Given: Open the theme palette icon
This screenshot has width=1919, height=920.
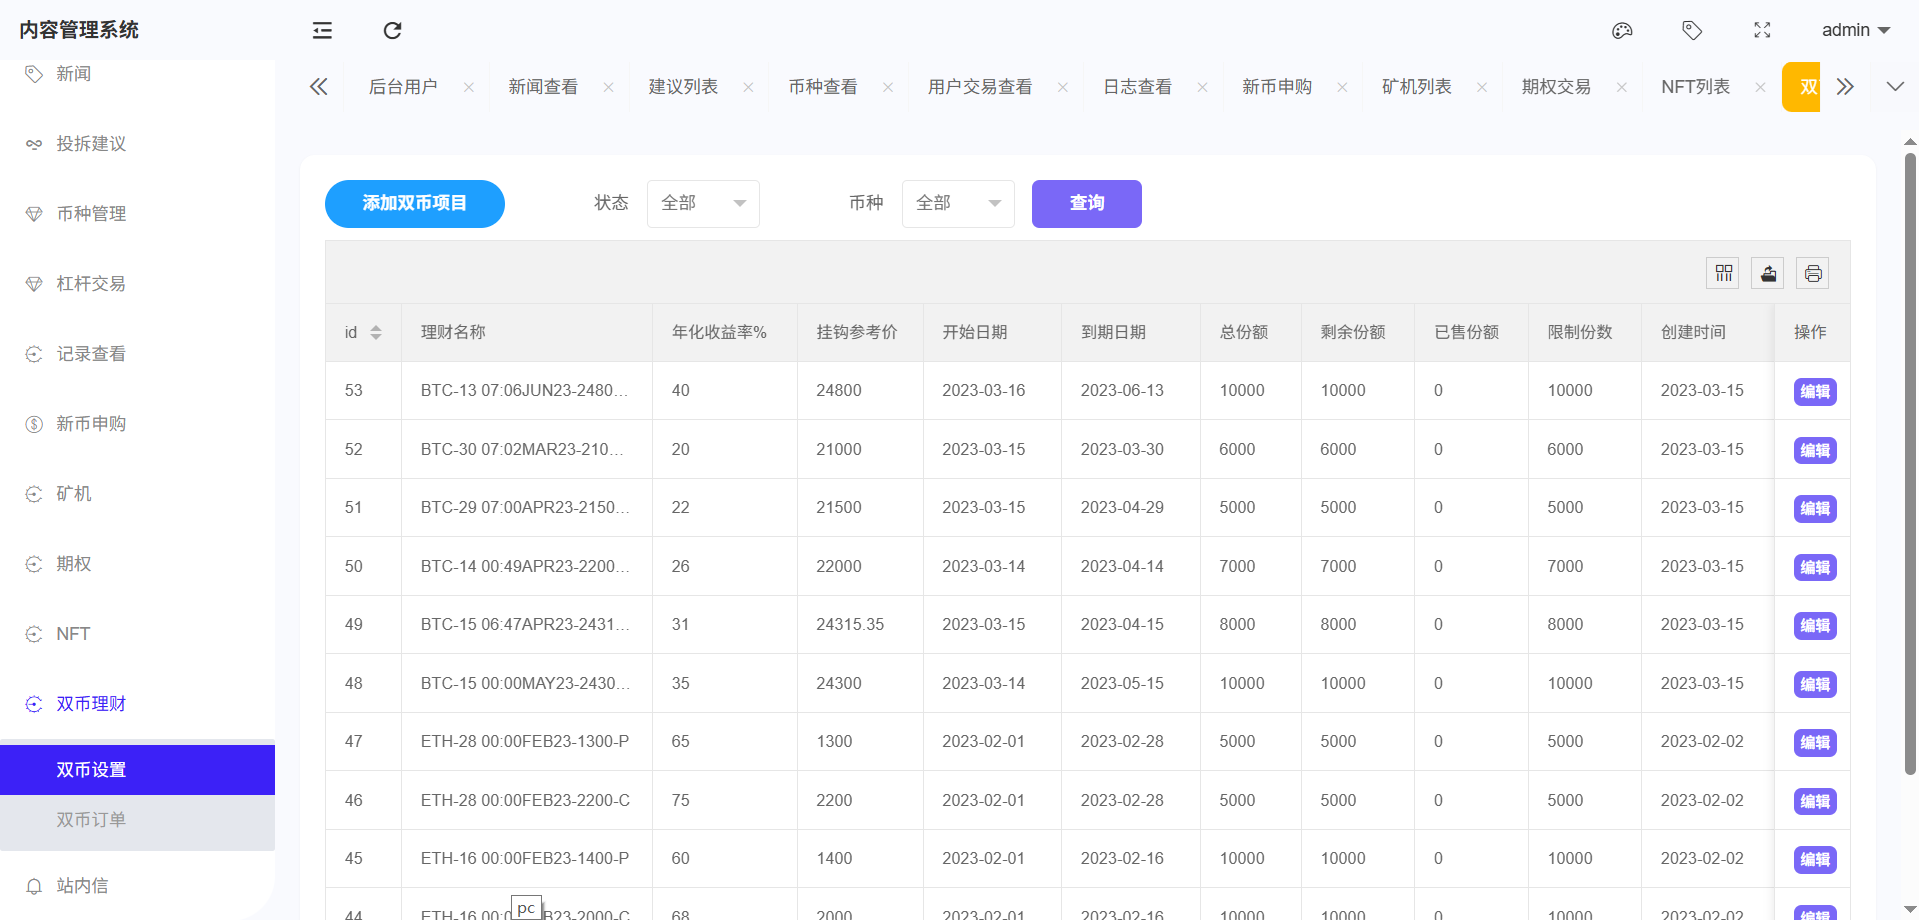Looking at the screenshot, I should click(x=1622, y=30).
